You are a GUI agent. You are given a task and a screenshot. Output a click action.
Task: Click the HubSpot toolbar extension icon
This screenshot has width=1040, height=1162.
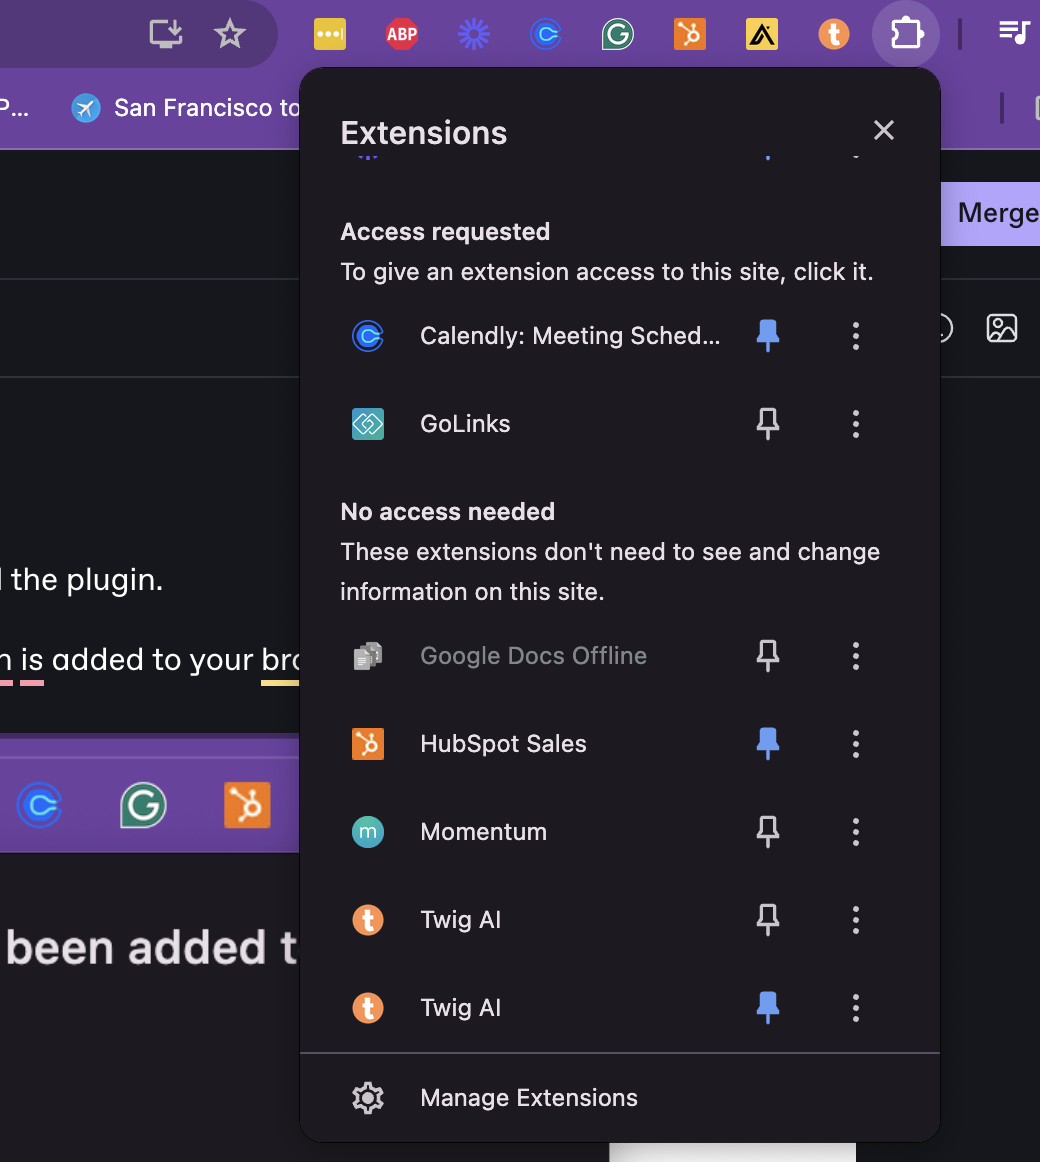click(x=690, y=35)
